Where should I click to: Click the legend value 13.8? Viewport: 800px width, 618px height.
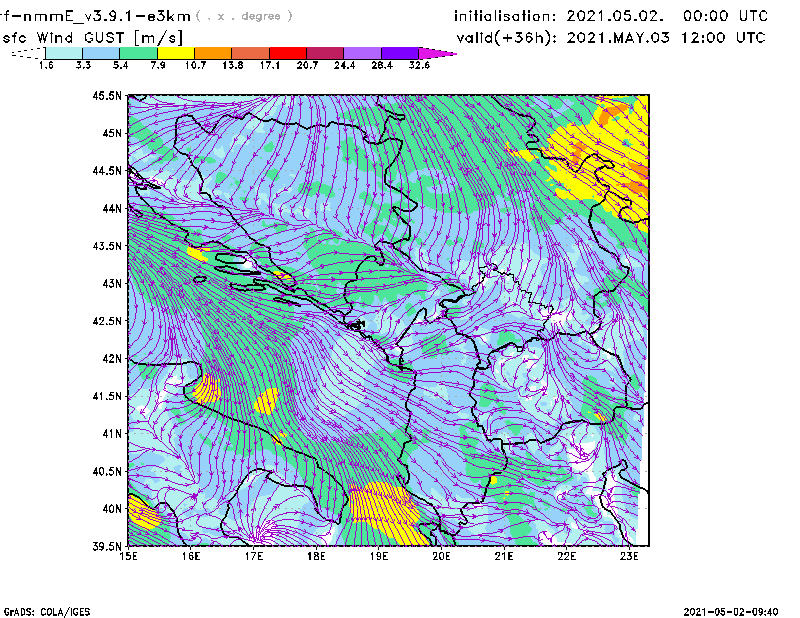[233, 65]
